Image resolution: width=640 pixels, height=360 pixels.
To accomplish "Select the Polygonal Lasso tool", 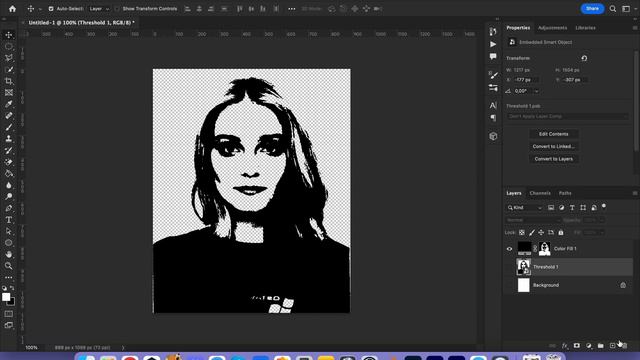I will coord(9,58).
